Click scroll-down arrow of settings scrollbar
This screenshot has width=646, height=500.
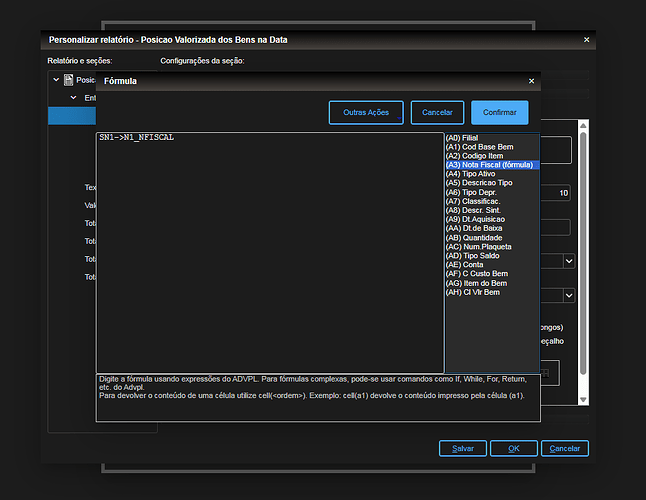[x=583, y=400]
